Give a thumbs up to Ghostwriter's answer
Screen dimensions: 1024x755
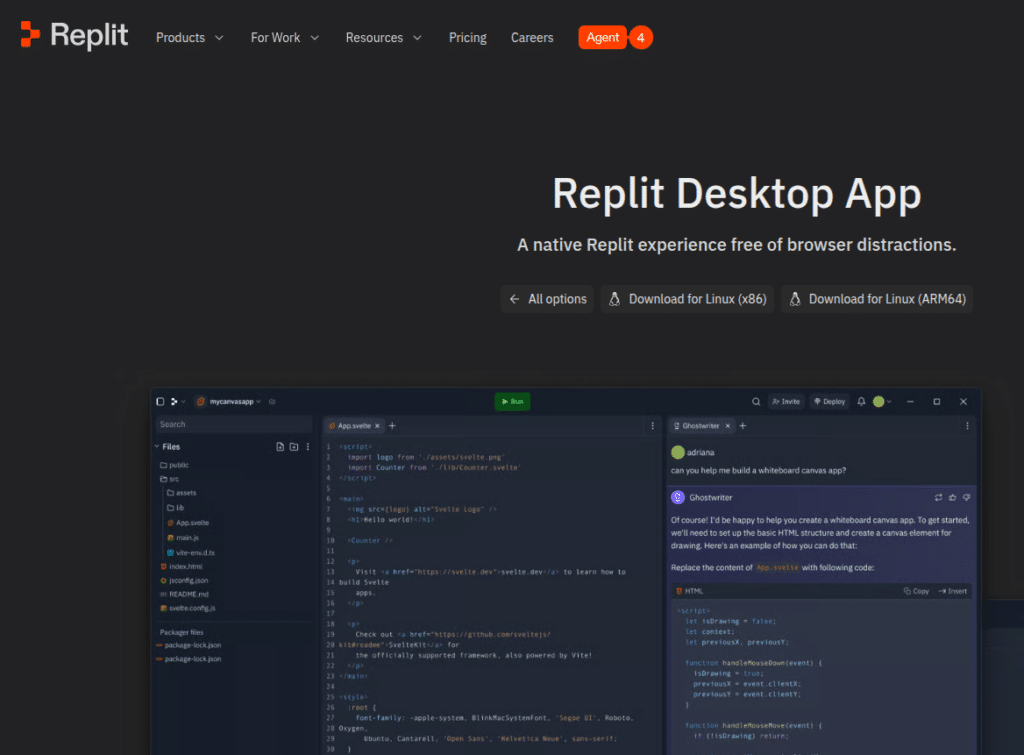[952, 497]
